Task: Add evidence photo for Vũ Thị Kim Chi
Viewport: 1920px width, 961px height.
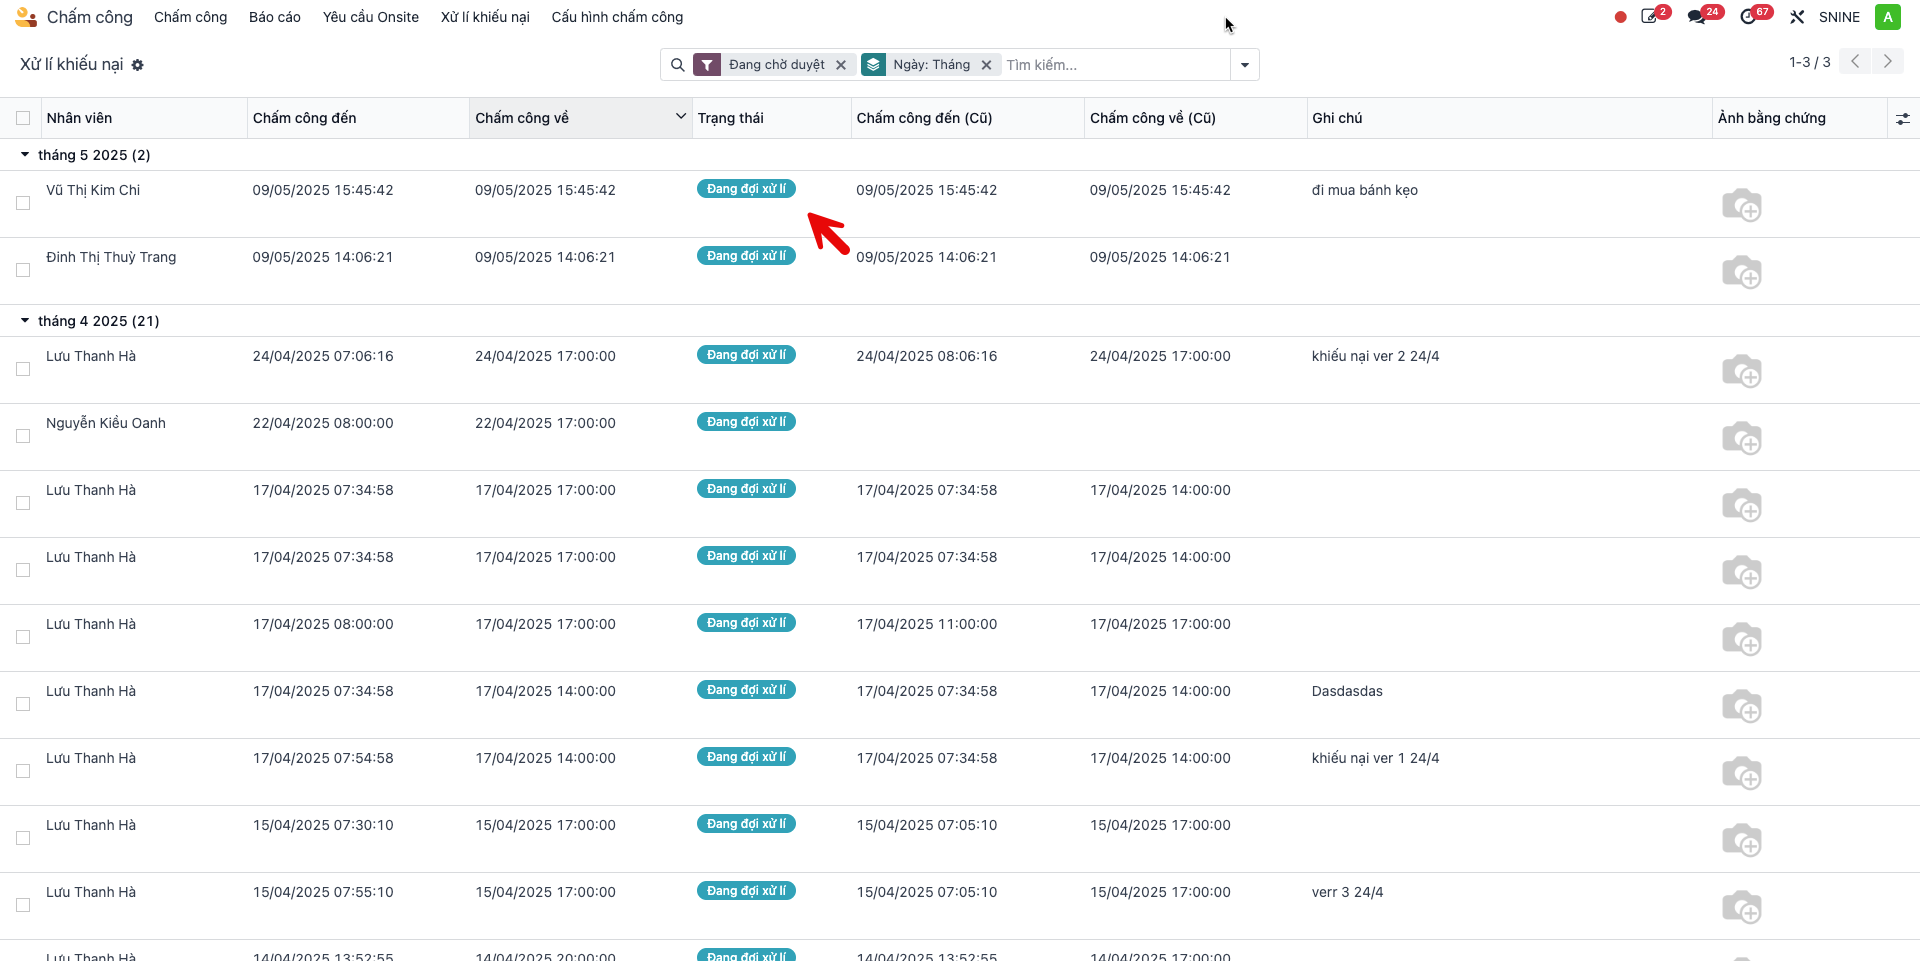Action: click(x=1741, y=205)
